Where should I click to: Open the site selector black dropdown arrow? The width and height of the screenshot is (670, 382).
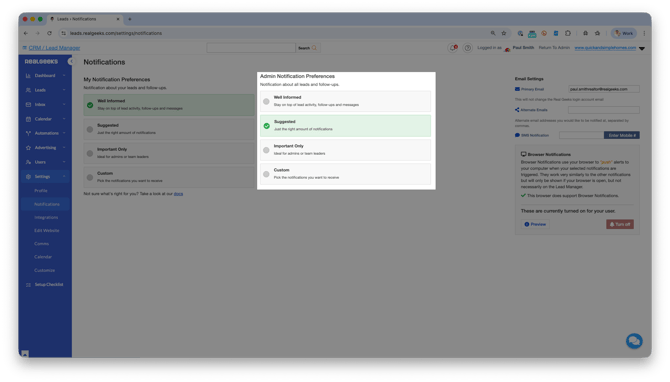click(642, 48)
